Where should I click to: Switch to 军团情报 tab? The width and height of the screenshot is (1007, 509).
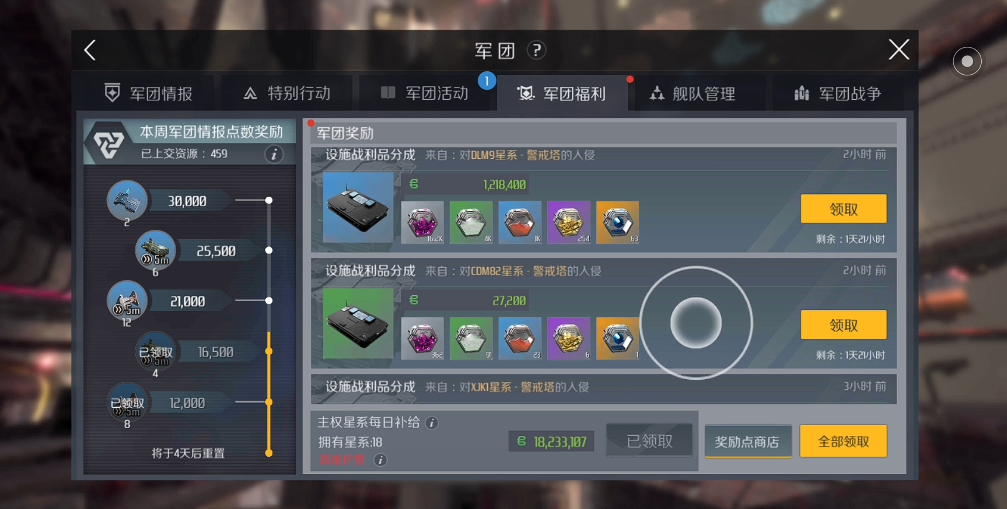148,94
